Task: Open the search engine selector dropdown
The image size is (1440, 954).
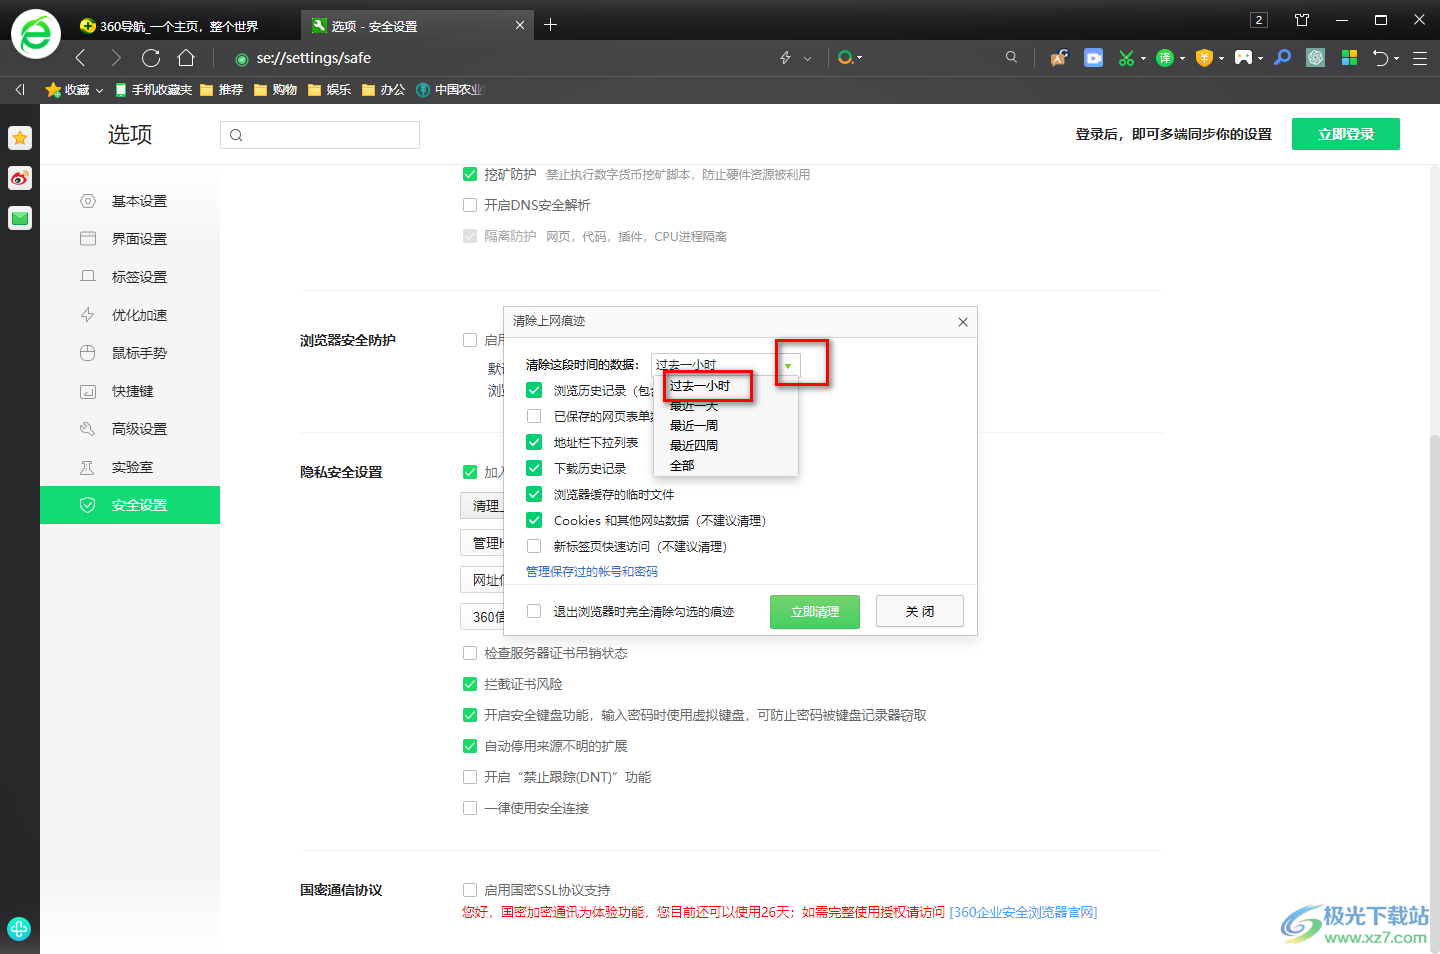Action: (850, 58)
